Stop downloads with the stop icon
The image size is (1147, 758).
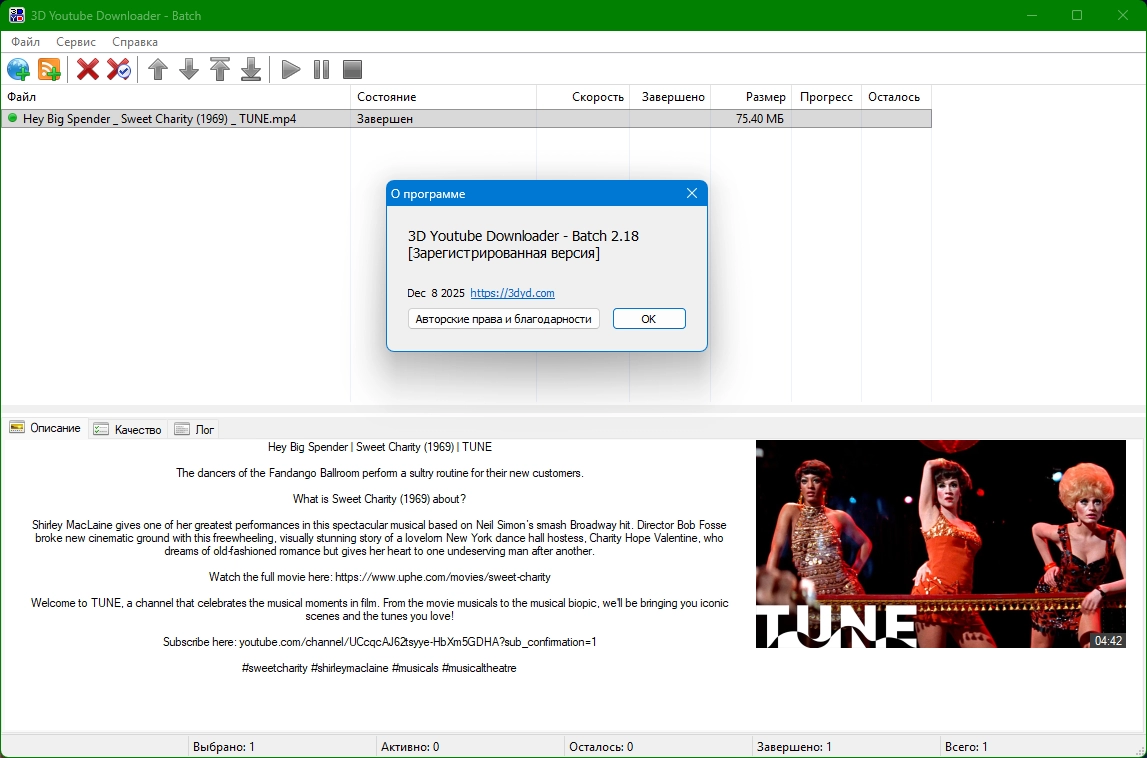[353, 70]
